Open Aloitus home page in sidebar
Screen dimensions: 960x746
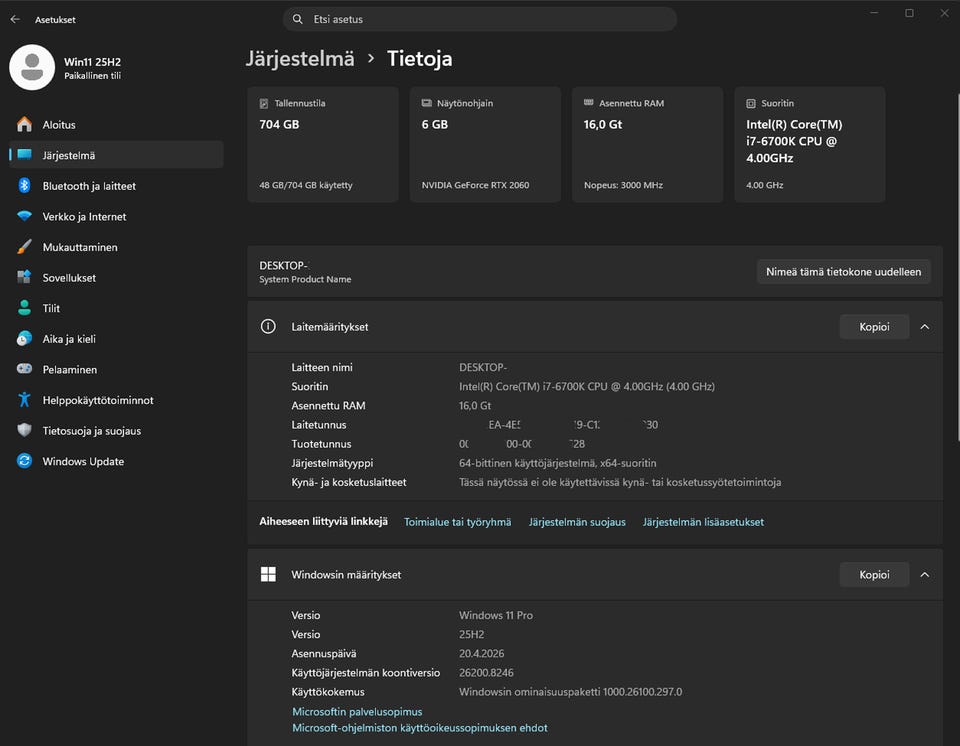tap(59, 125)
